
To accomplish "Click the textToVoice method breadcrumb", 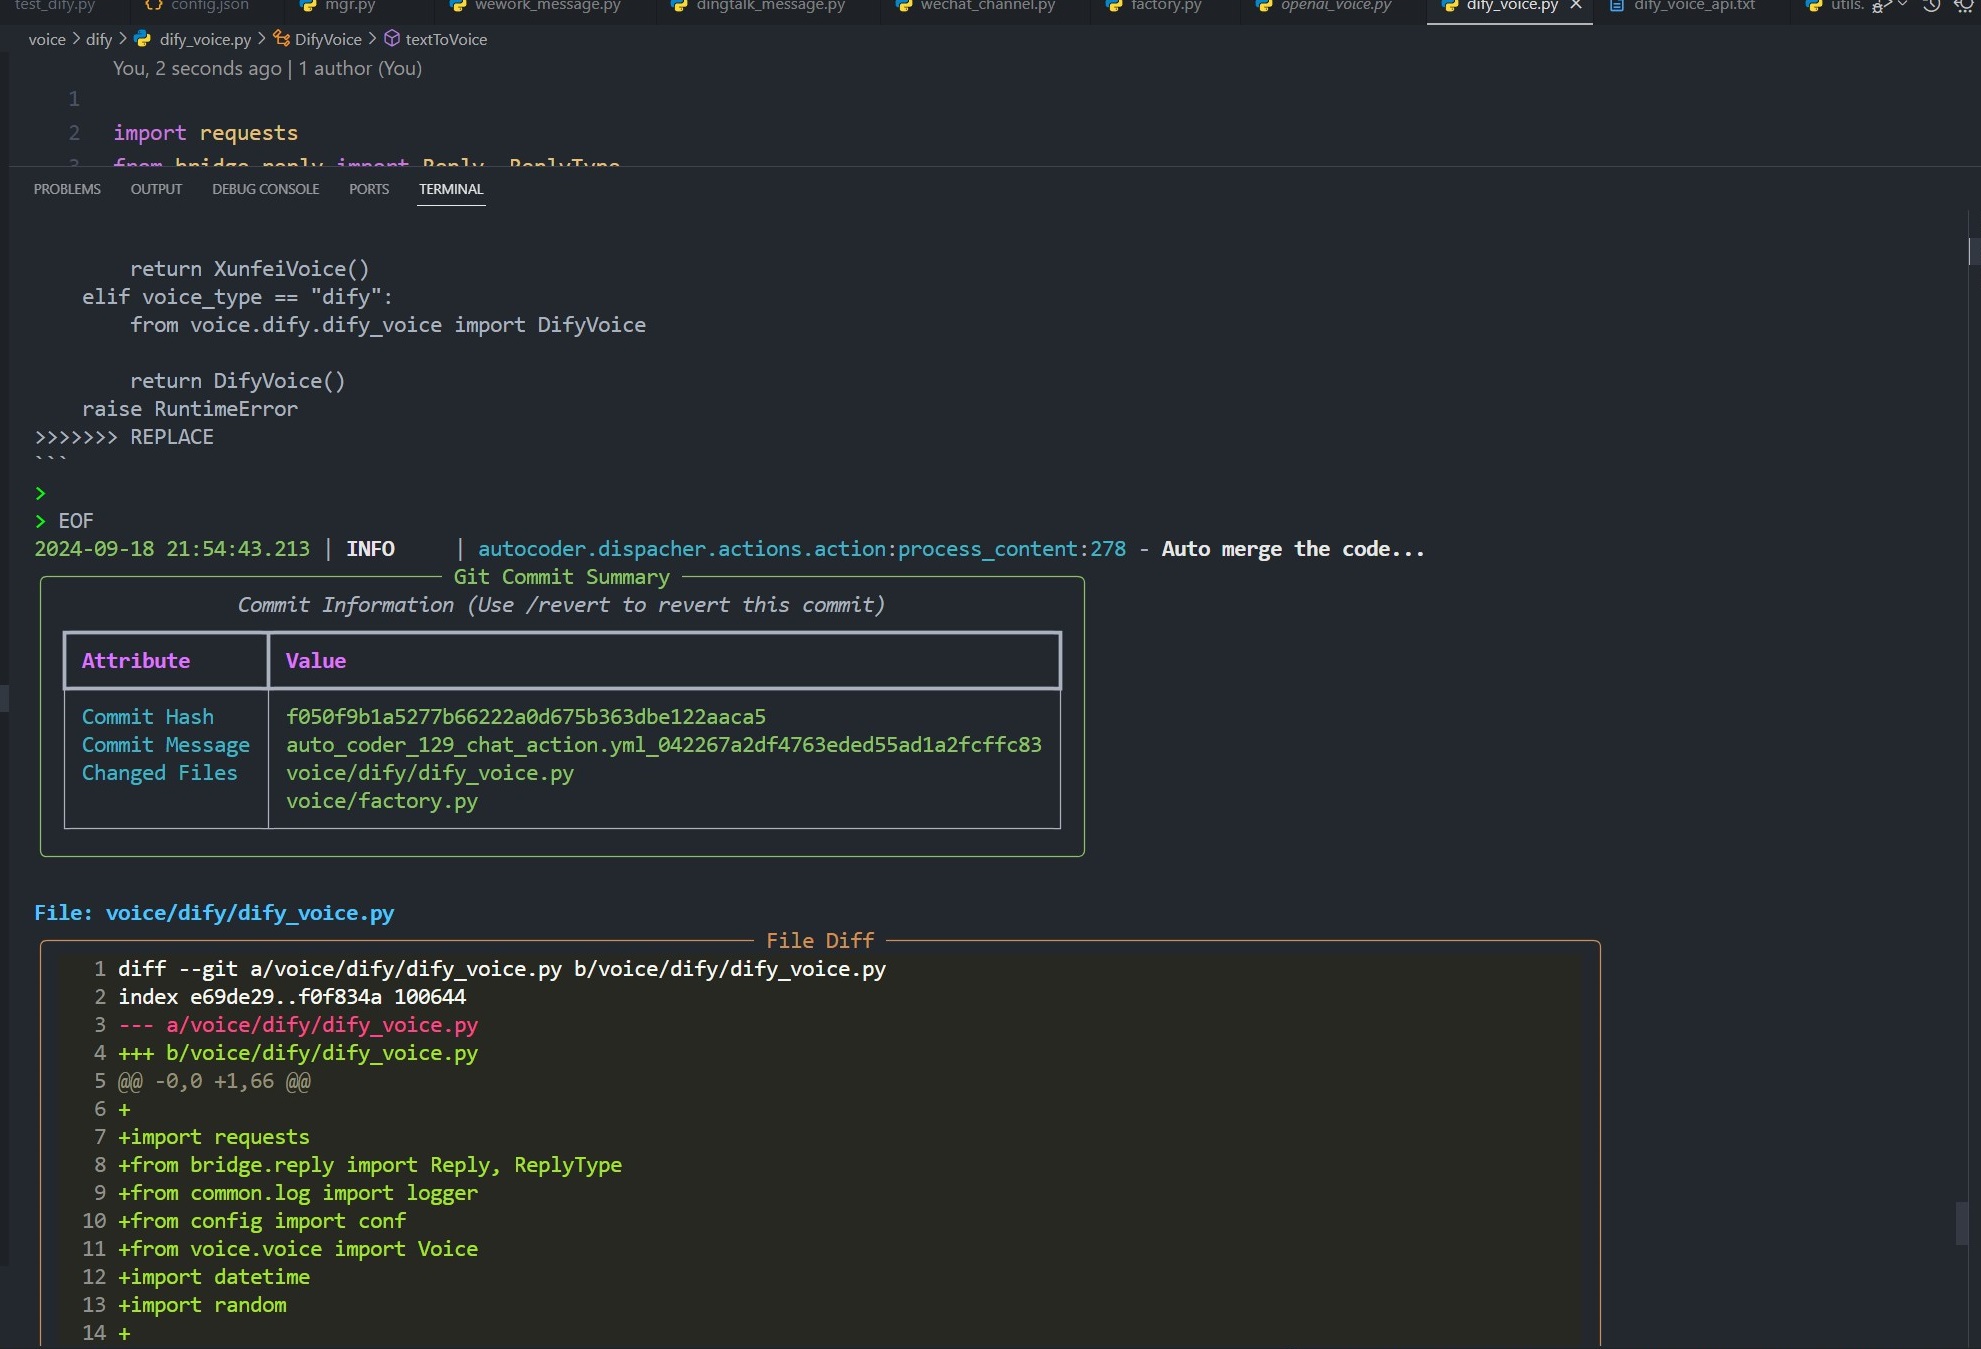I will click(446, 40).
